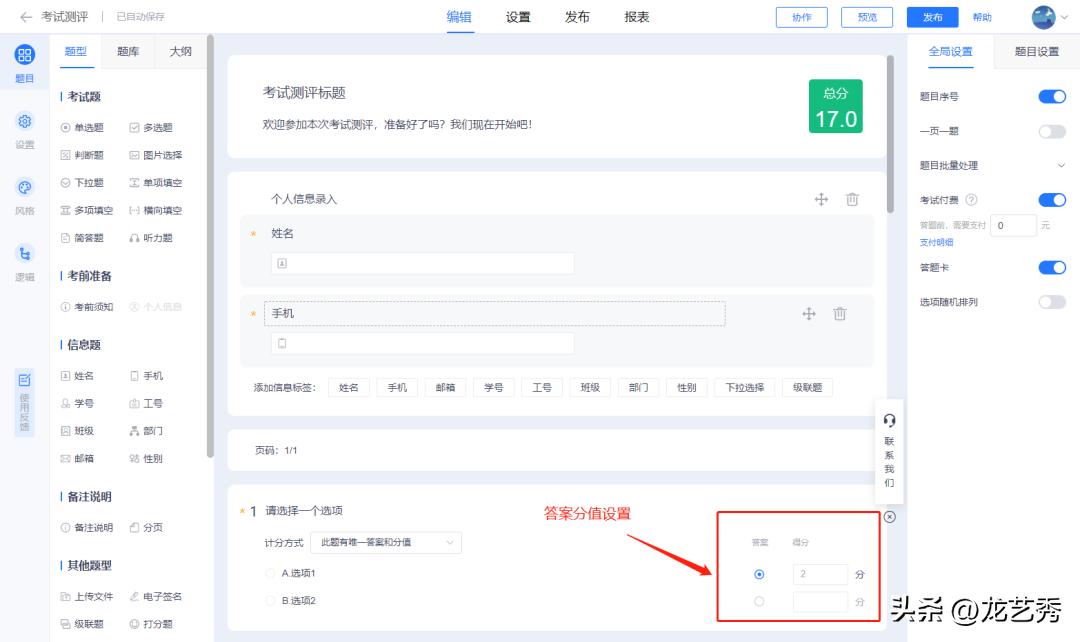Screen dimensions: 1080x642
Task: Open 支付明细 payment details link
Action: coord(935,242)
